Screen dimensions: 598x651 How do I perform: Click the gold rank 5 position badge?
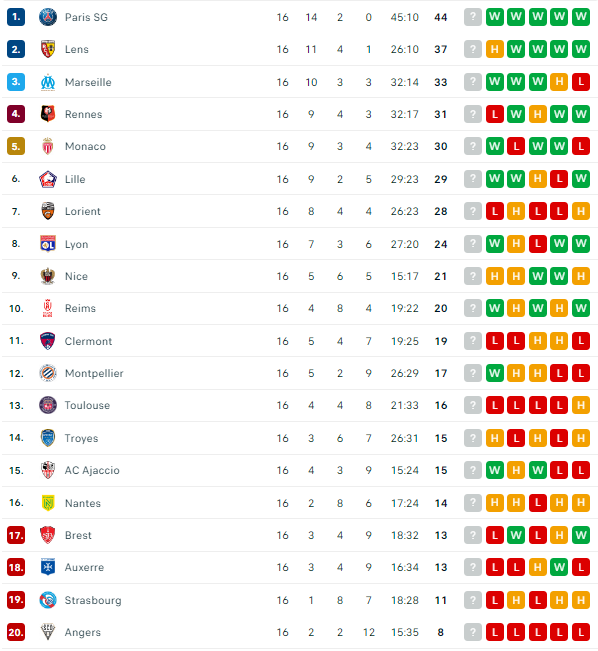16,146
